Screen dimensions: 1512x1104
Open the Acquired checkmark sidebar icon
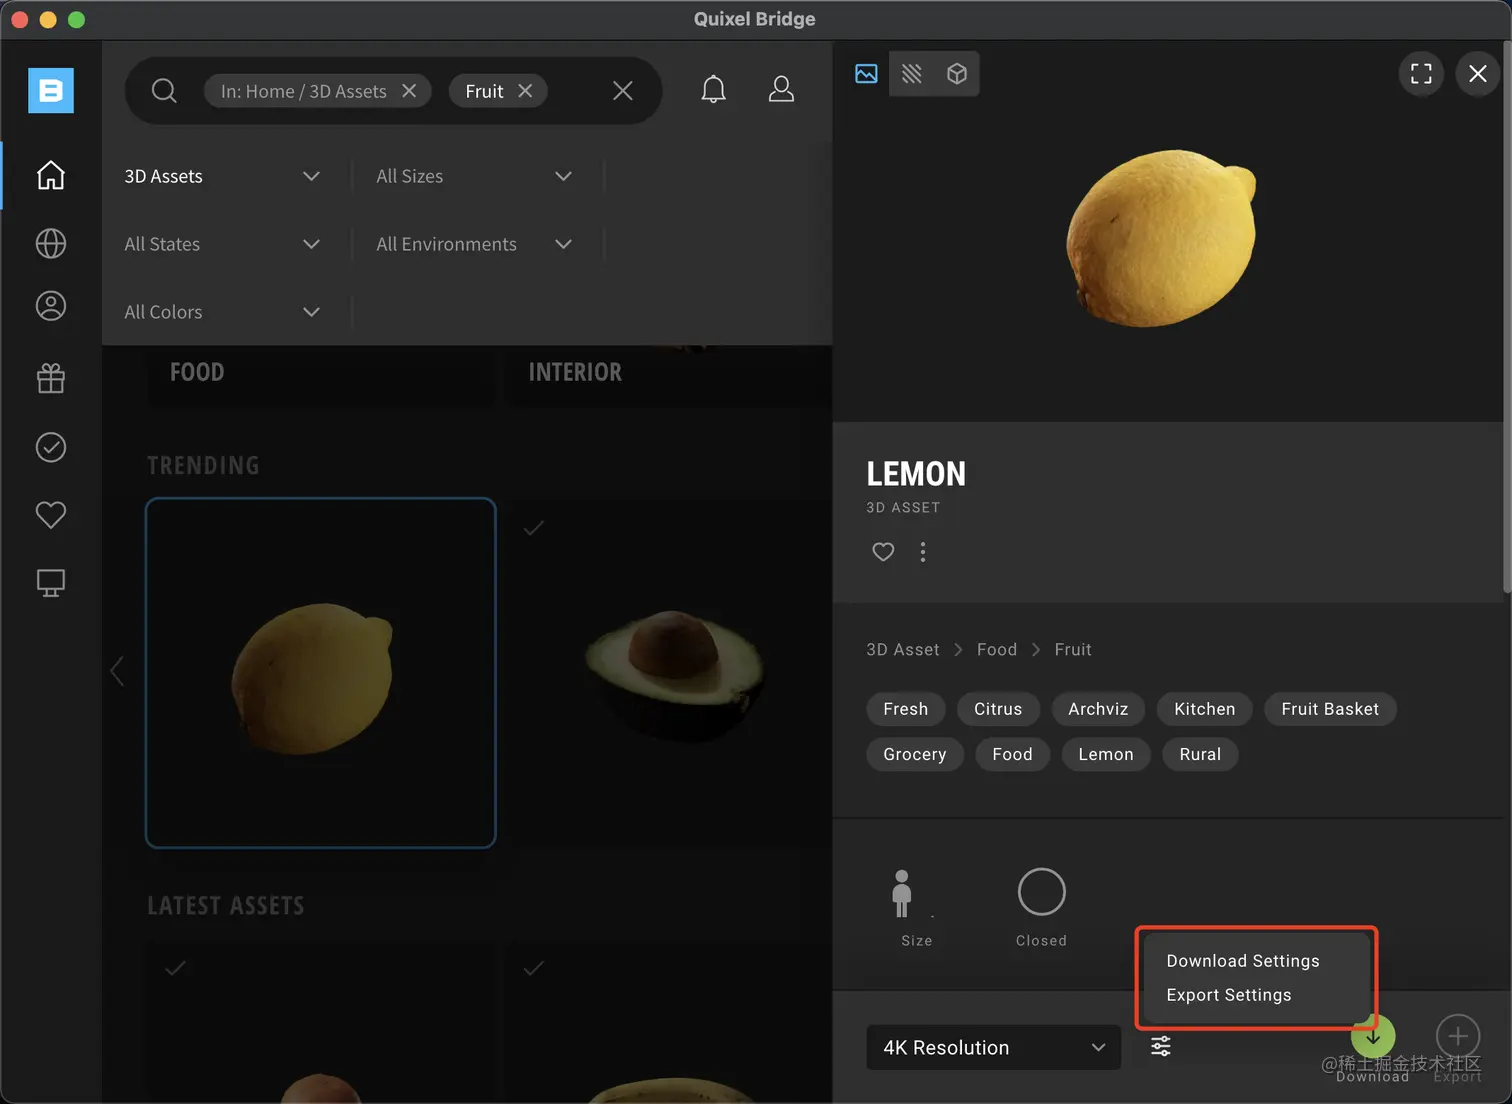[x=51, y=447]
